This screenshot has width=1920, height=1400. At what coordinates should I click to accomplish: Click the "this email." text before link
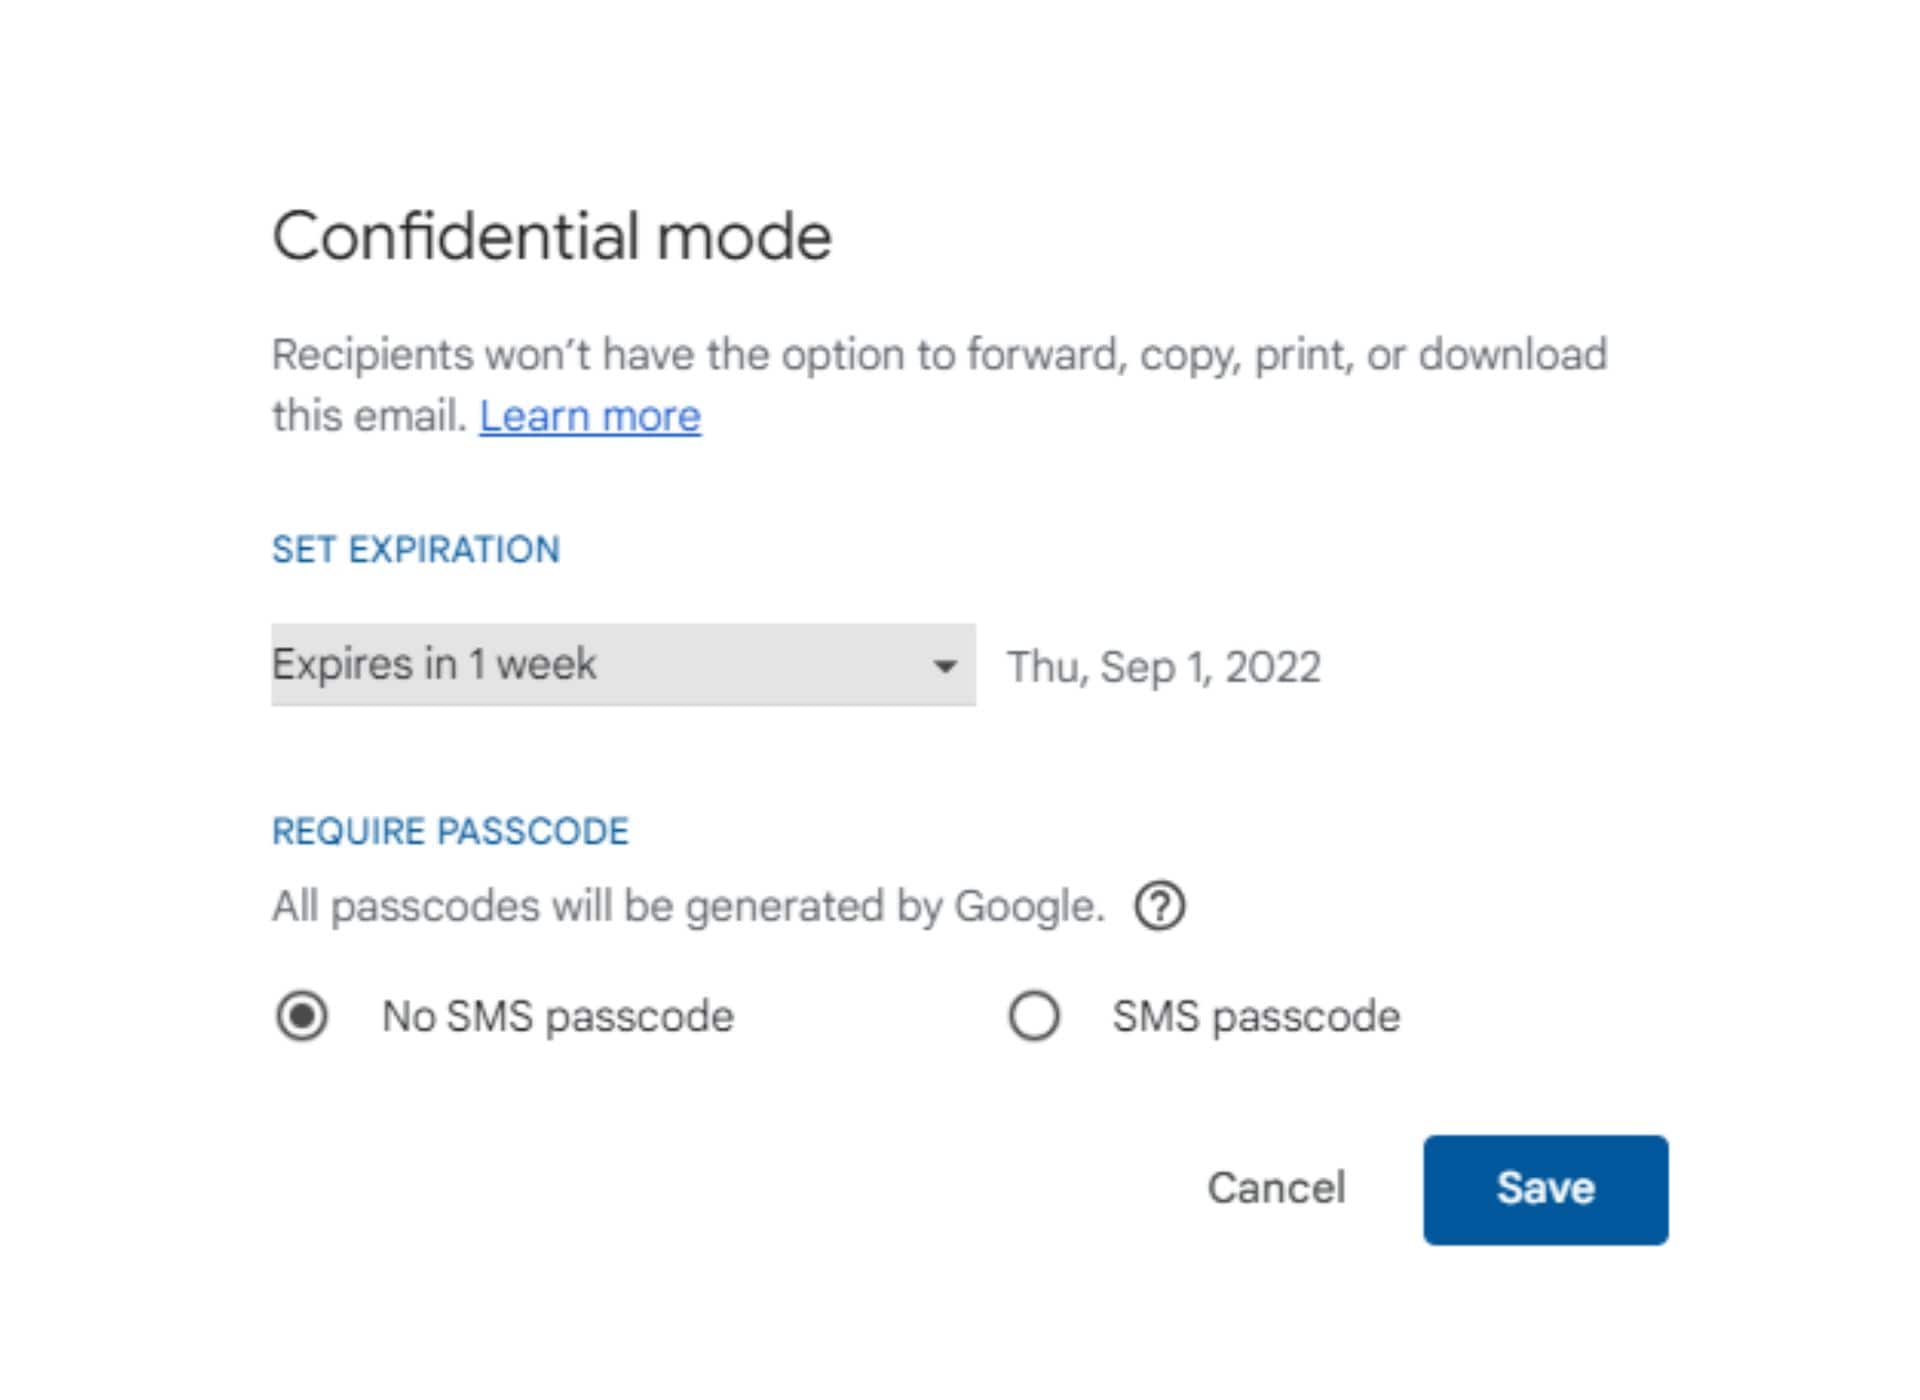pyautogui.click(x=369, y=416)
